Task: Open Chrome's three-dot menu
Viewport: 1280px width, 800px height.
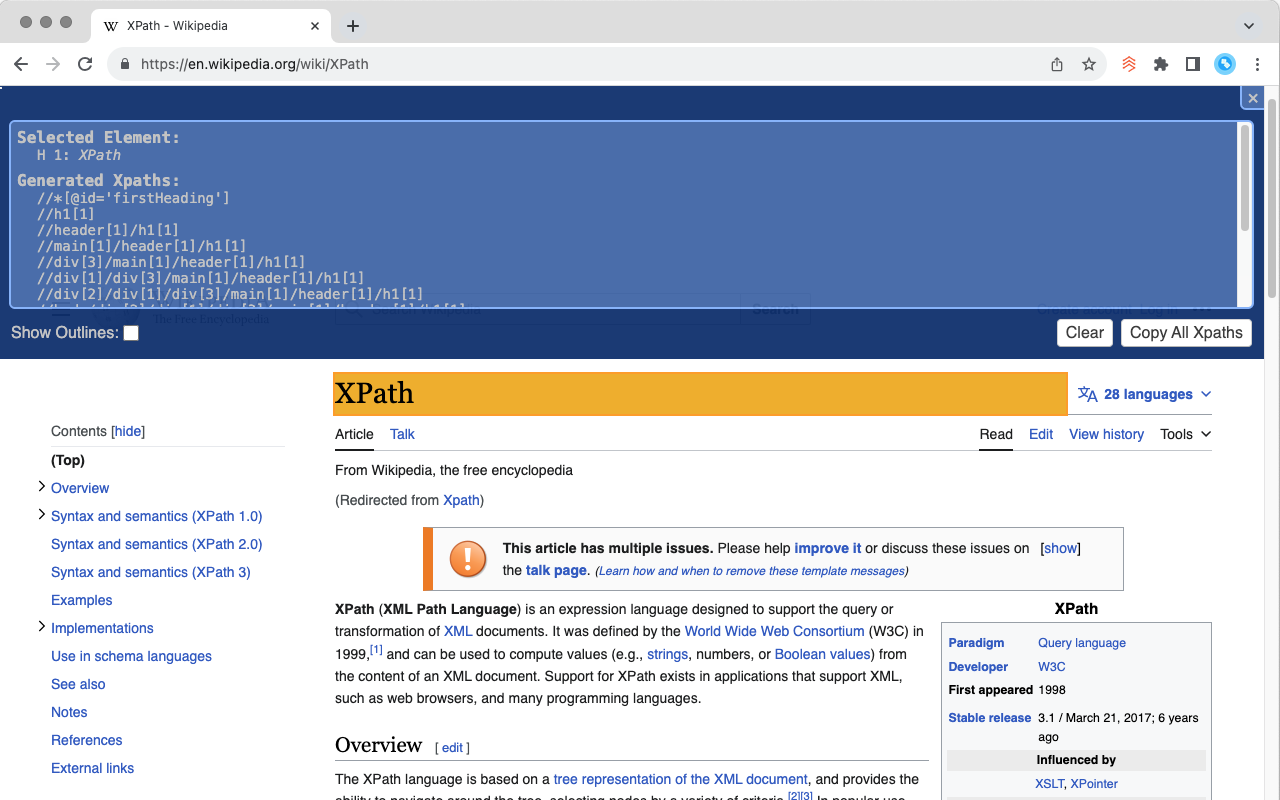Action: point(1257,63)
